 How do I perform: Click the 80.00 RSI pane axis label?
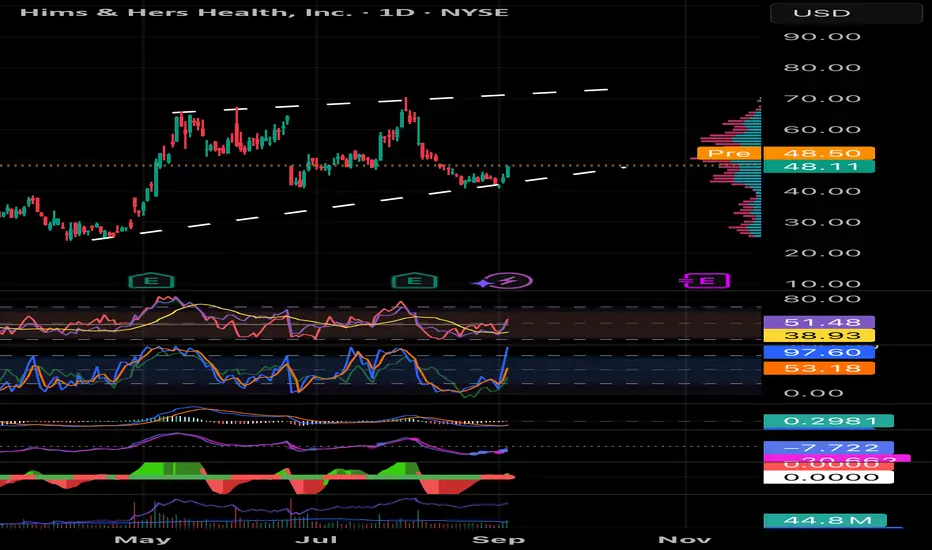(x=822, y=299)
